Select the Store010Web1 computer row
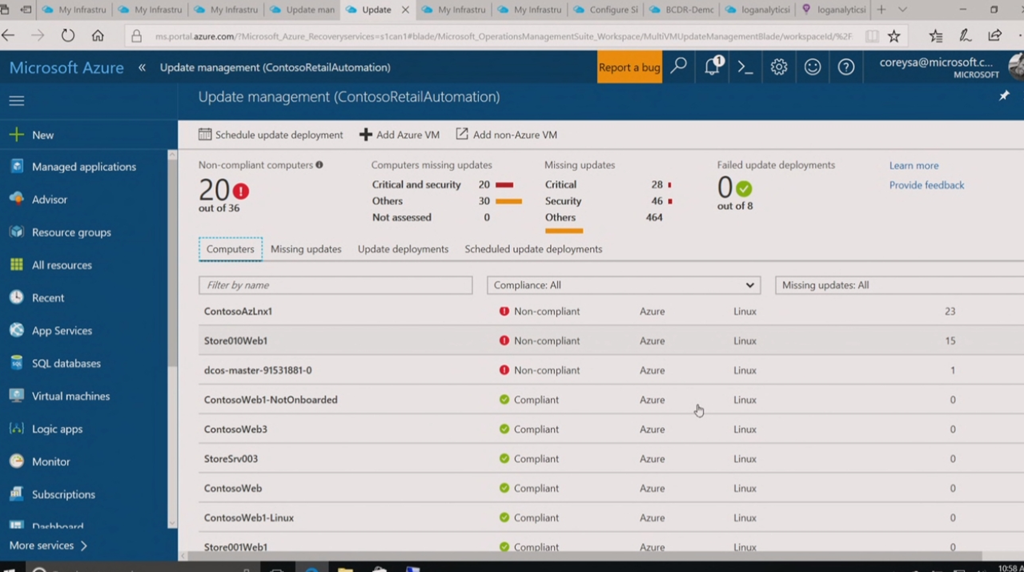 point(236,341)
